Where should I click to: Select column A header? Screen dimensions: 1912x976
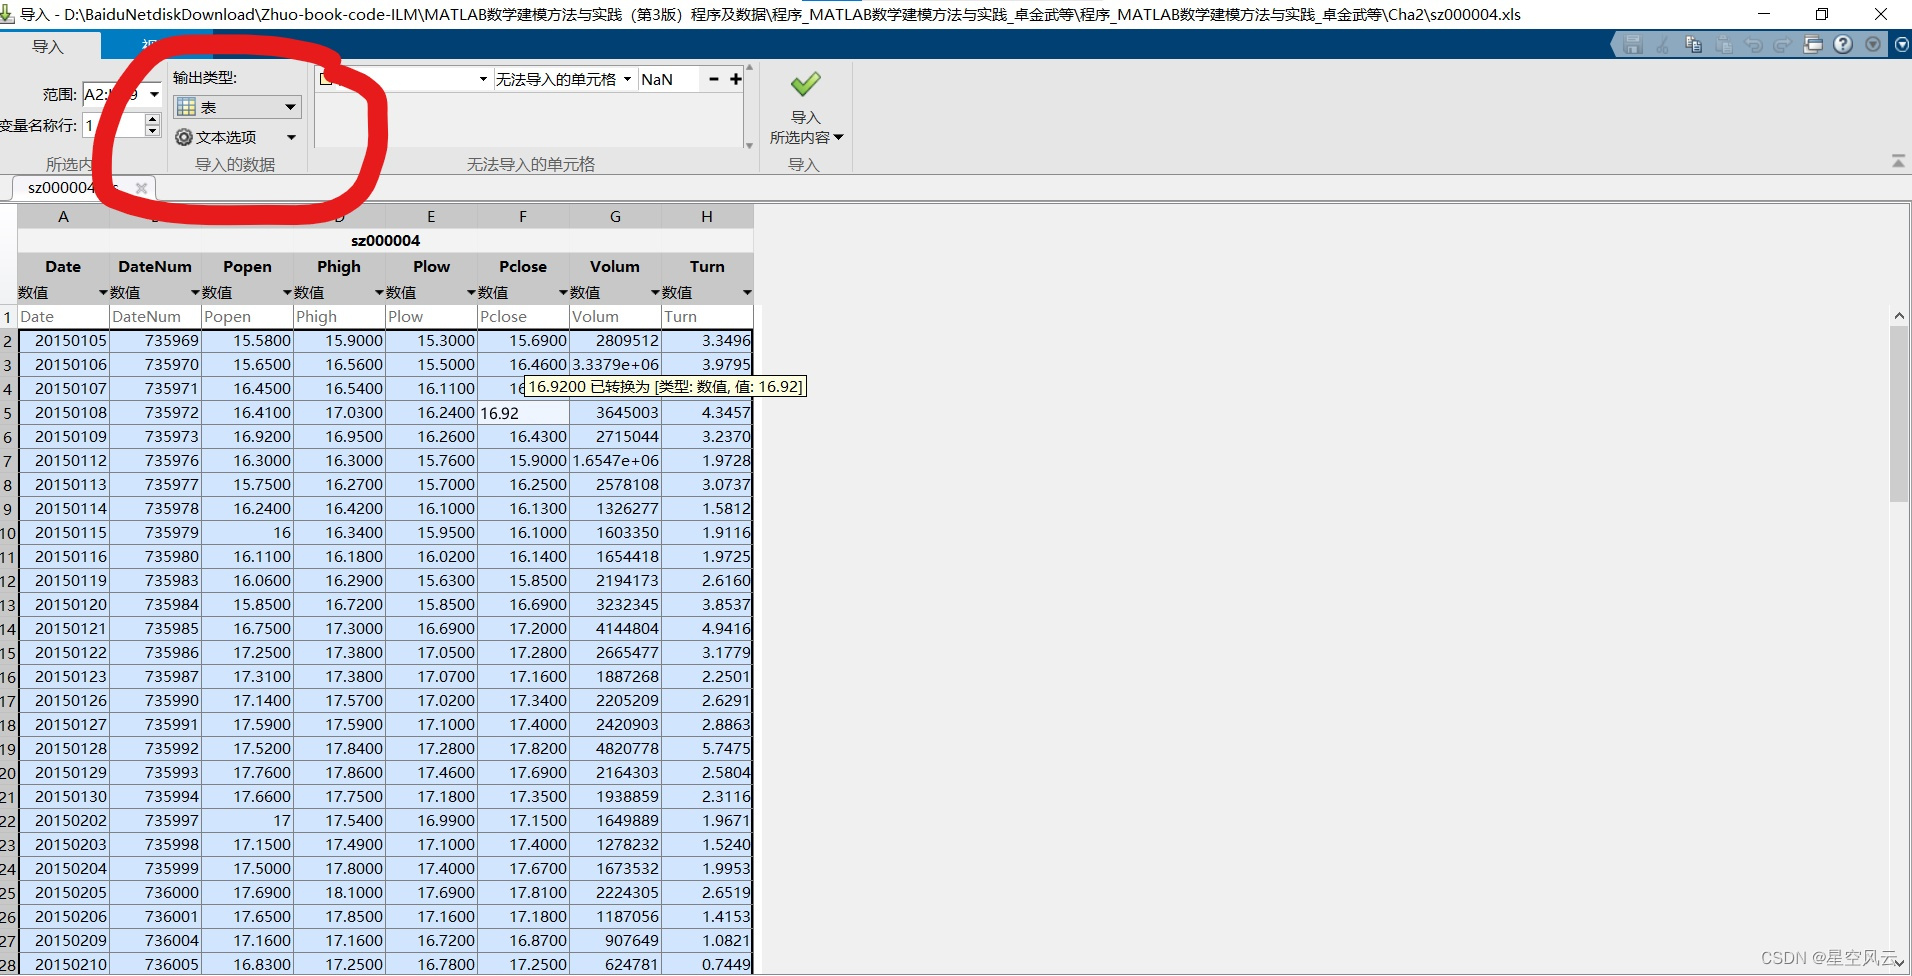click(63, 217)
